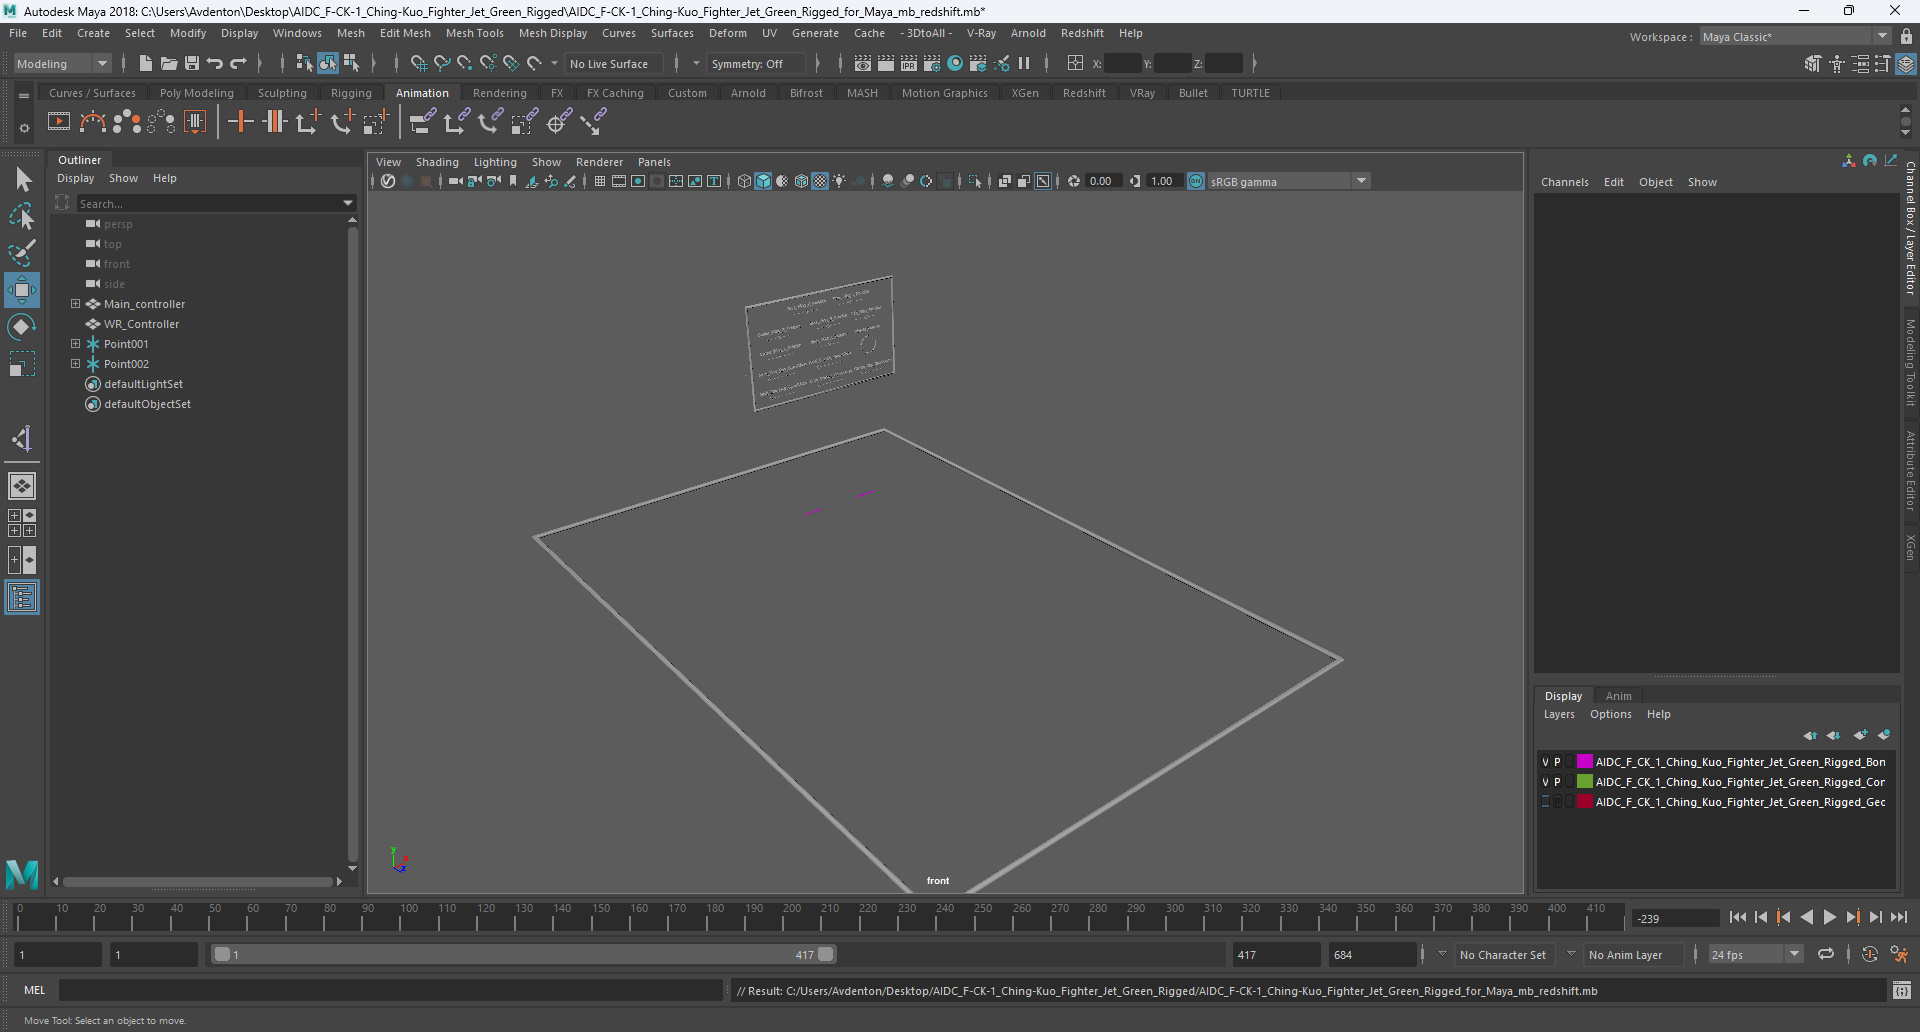
Task: Create a new scene with the New Scene icon
Action: (x=146, y=63)
